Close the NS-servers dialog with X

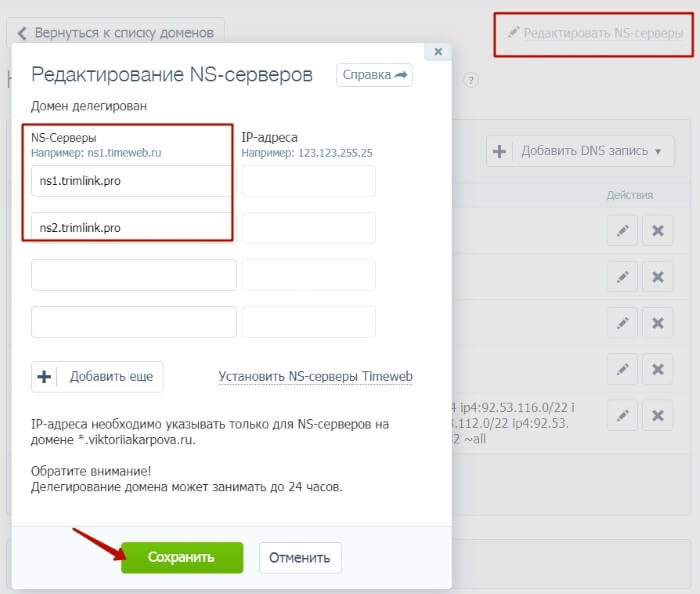pos(438,52)
